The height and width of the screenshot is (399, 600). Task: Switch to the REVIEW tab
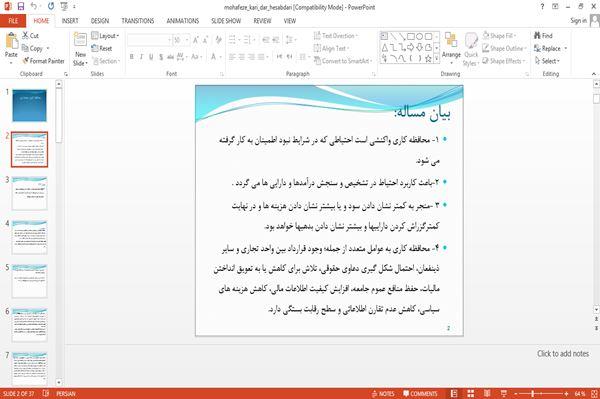pos(262,21)
